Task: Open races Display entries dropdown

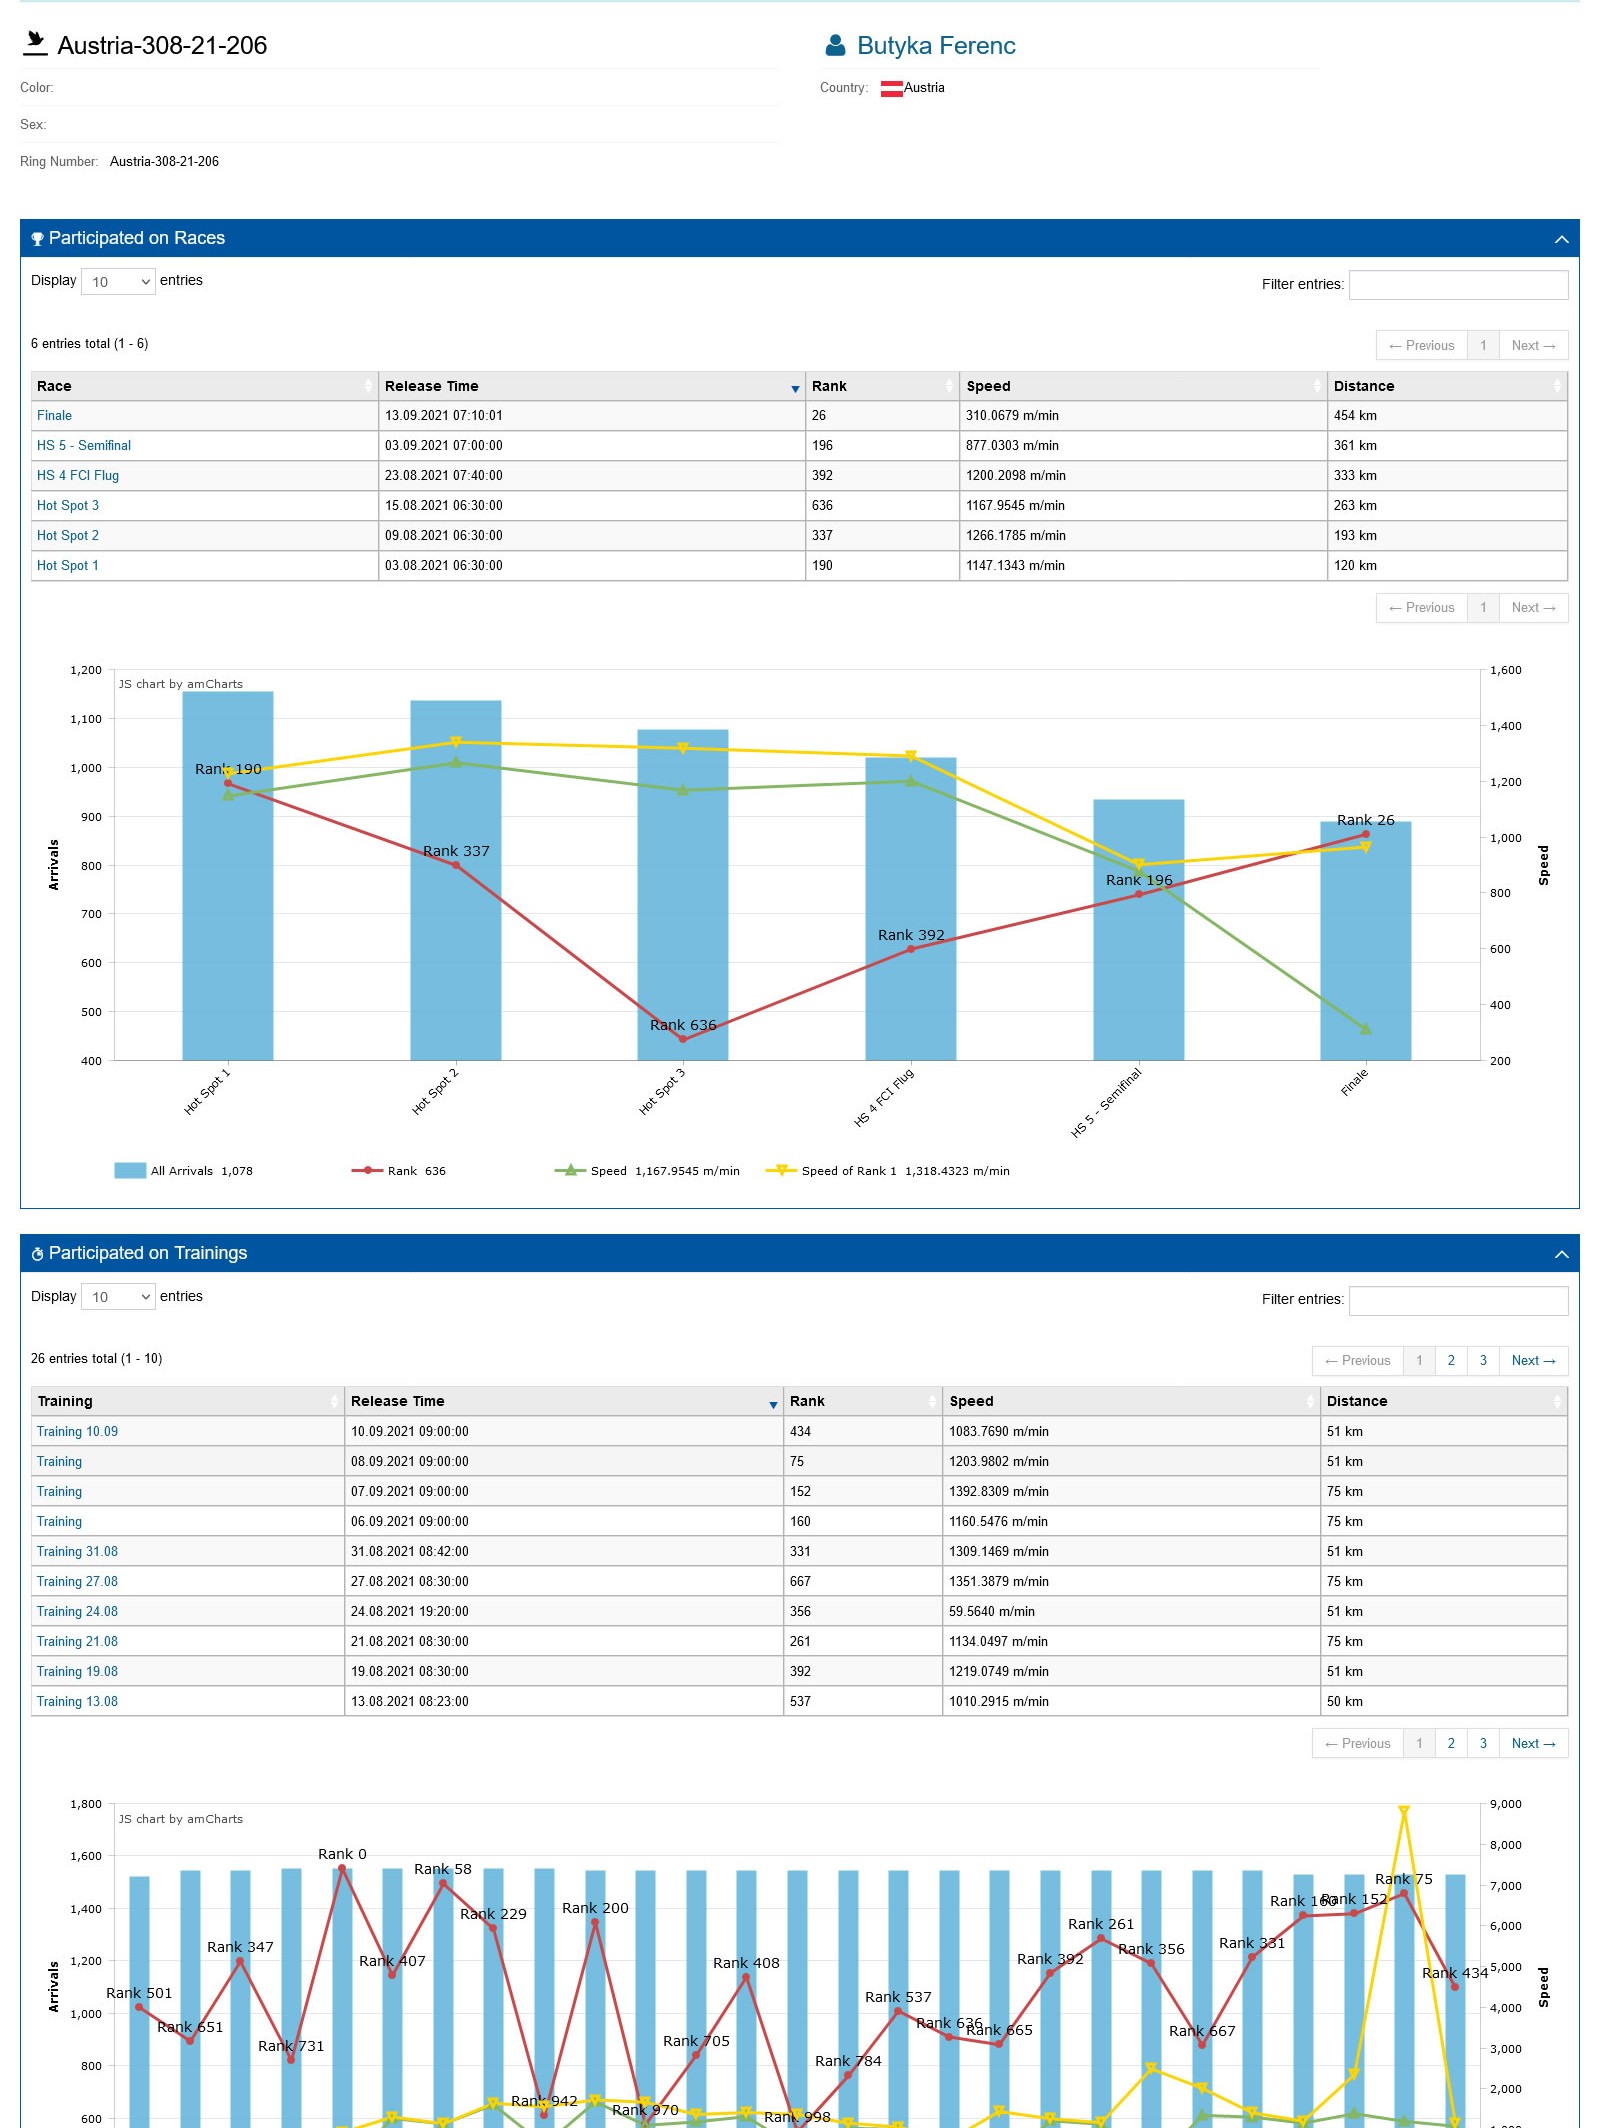Action: pyautogui.click(x=118, y=282)
